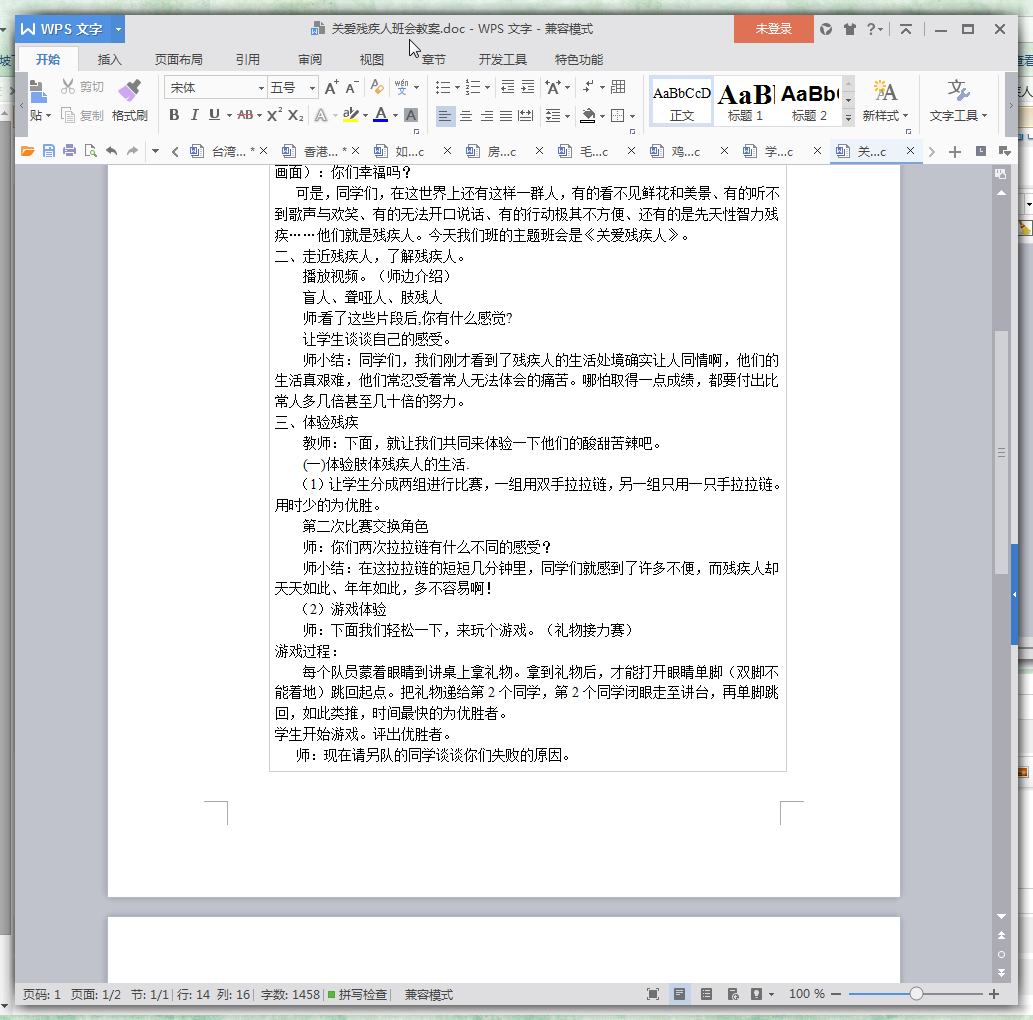Apply the 标题 2 style
The height and width of the screenshot is (1020, 1033).
point(810,101)
